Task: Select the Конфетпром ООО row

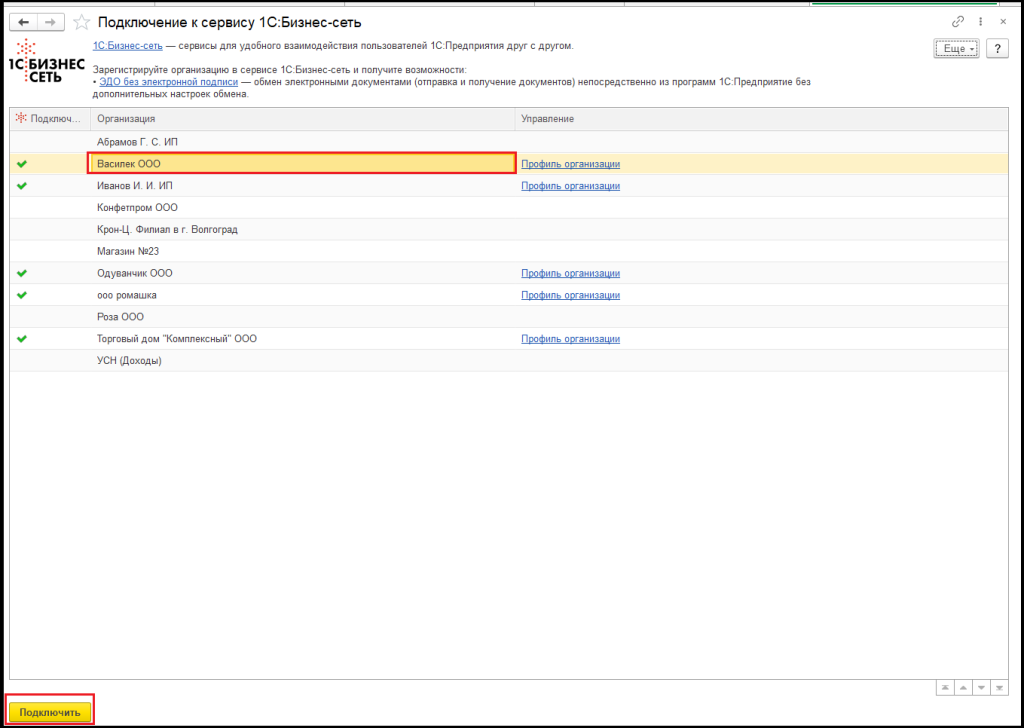Action: [137, 208]
